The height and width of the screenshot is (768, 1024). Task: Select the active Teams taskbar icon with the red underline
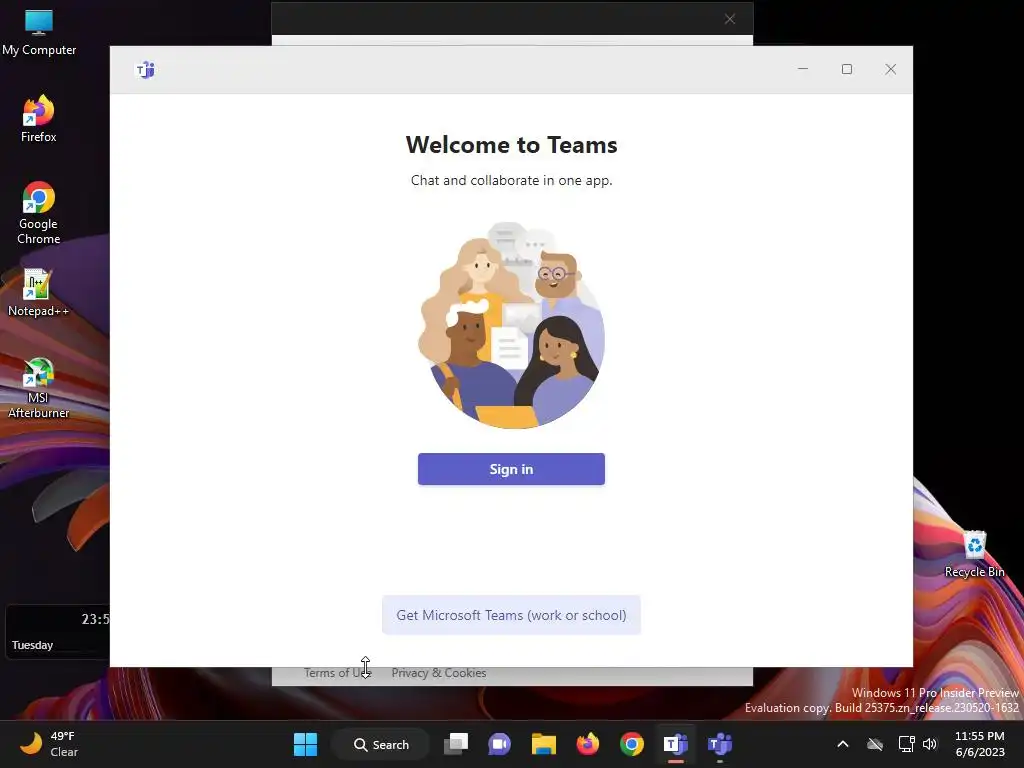pos(675,744)
